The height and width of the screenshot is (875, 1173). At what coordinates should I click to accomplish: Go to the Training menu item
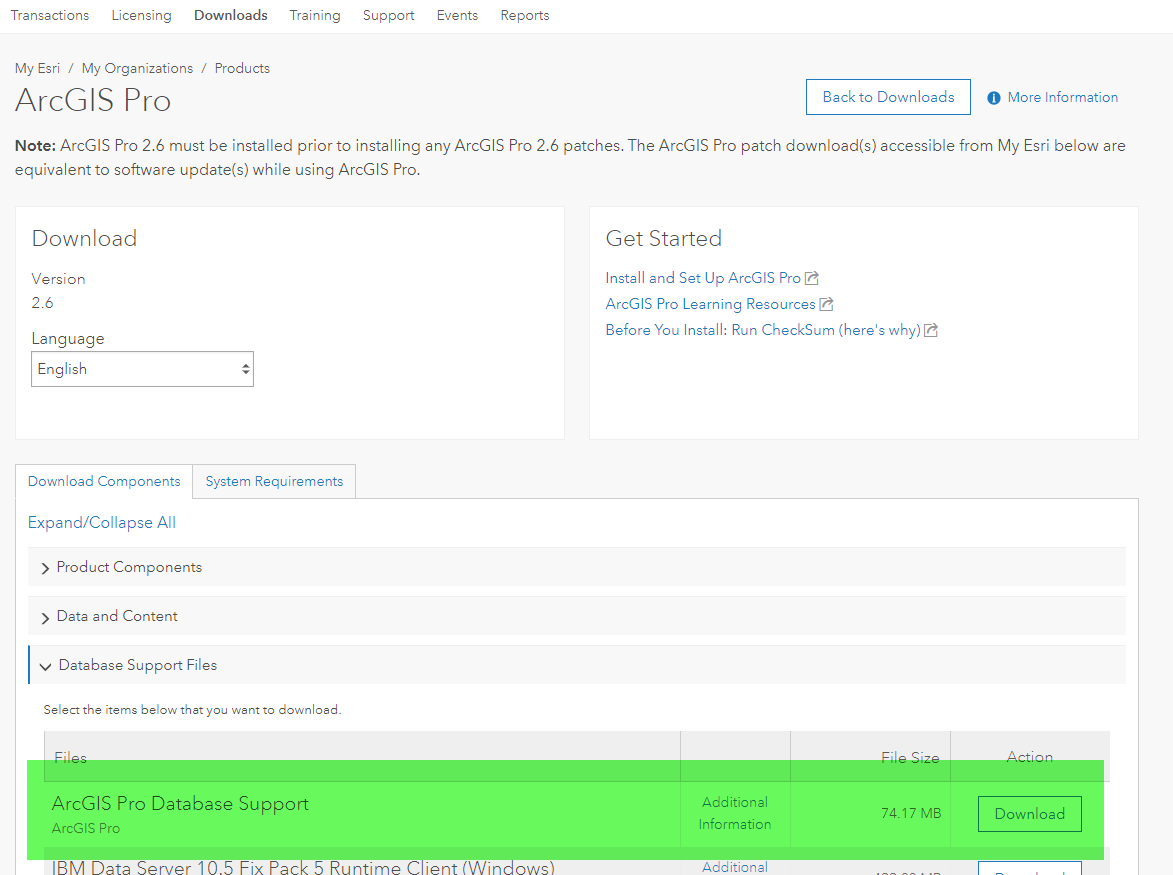(315, 15)
